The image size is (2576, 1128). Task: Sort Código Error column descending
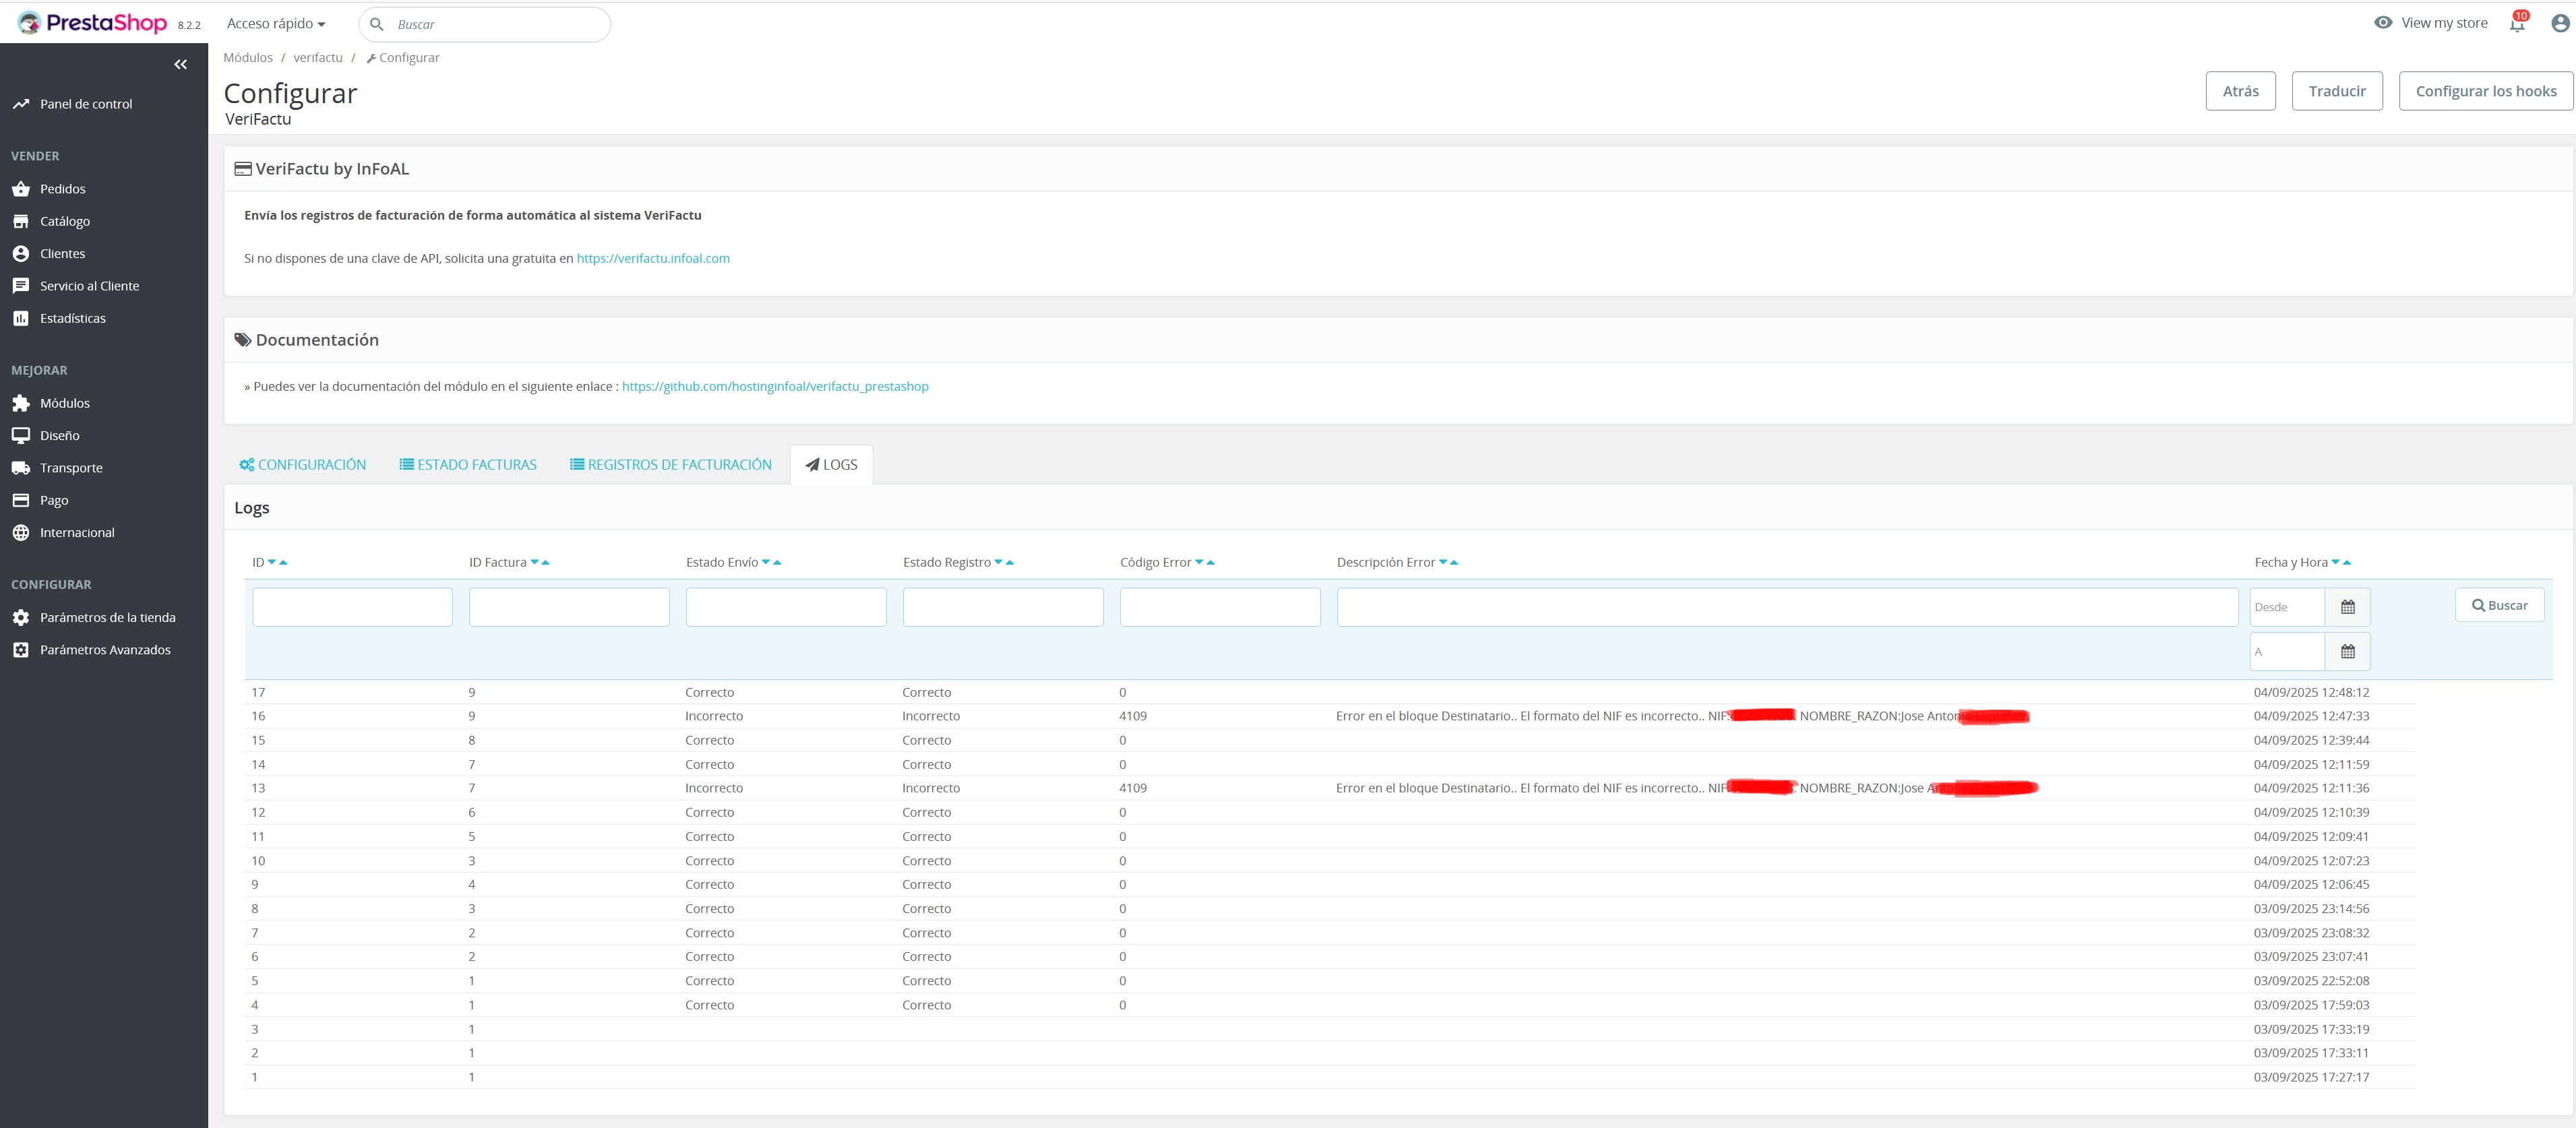[1199, 563]
